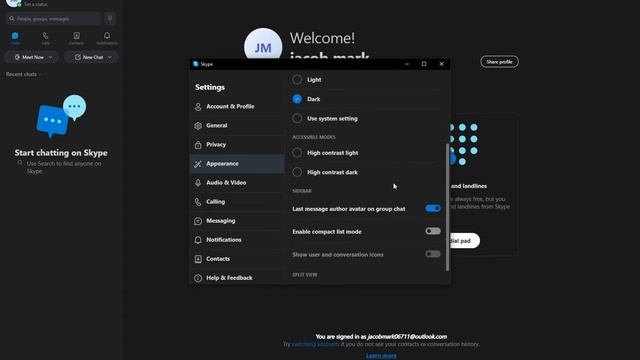640x360 pixels.
Task: Click the Settings window vertical scrollbar
Action: tap(448, 207)
